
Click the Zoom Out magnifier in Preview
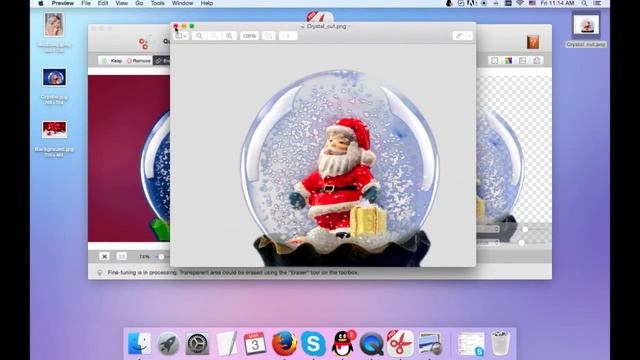tap(199, 36)
